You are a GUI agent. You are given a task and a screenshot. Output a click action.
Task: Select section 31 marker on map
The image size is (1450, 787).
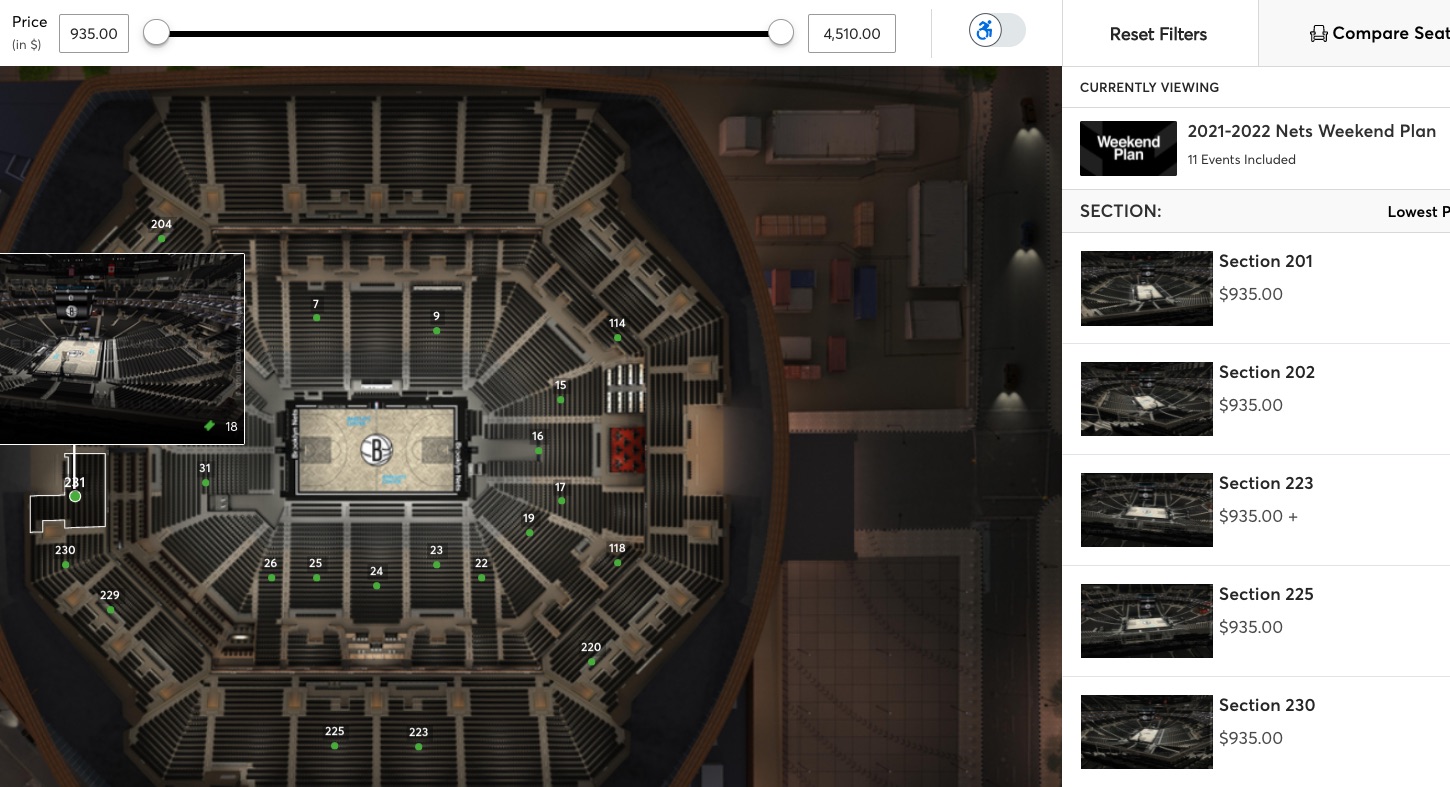[205, 483]
